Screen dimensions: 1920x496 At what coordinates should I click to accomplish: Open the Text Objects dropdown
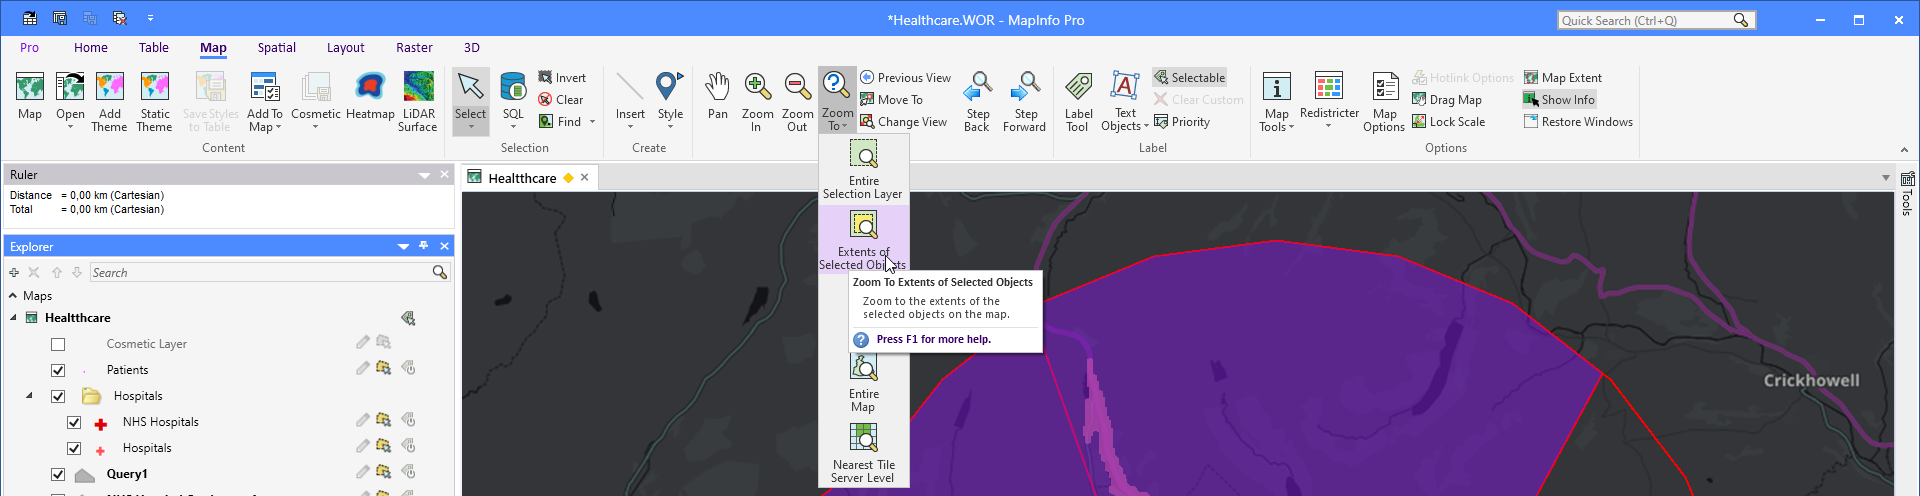1125,120
